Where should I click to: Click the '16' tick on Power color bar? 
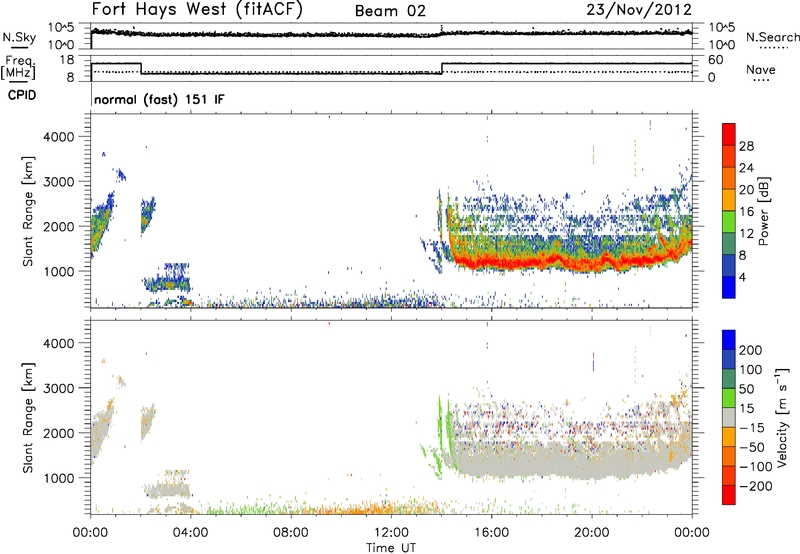pos(746,212)
